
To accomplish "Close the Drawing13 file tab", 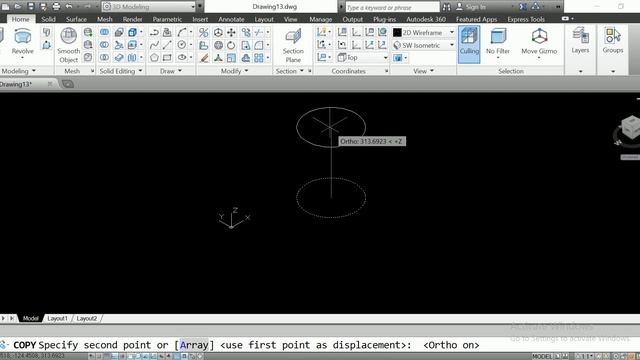I will point(50,84).
